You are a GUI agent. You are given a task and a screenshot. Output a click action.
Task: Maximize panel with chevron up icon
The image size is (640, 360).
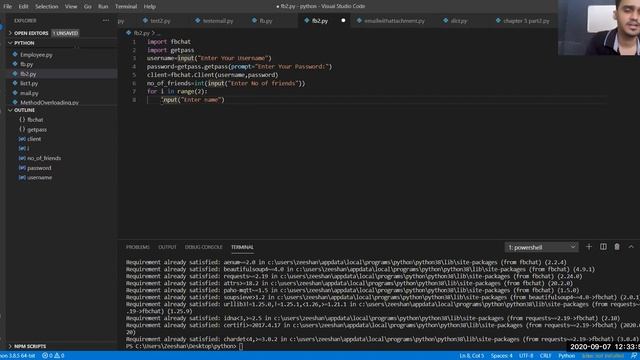pyautogui.click(x=631, y=247)
